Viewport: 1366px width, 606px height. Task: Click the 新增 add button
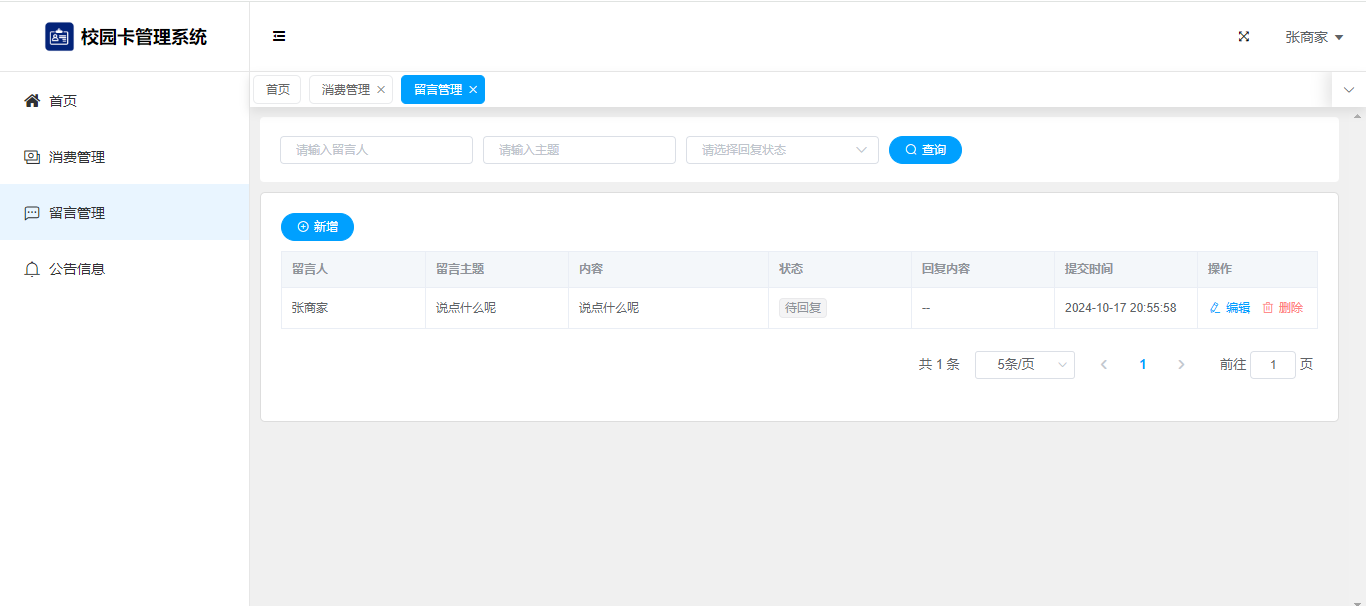(317, 227)
